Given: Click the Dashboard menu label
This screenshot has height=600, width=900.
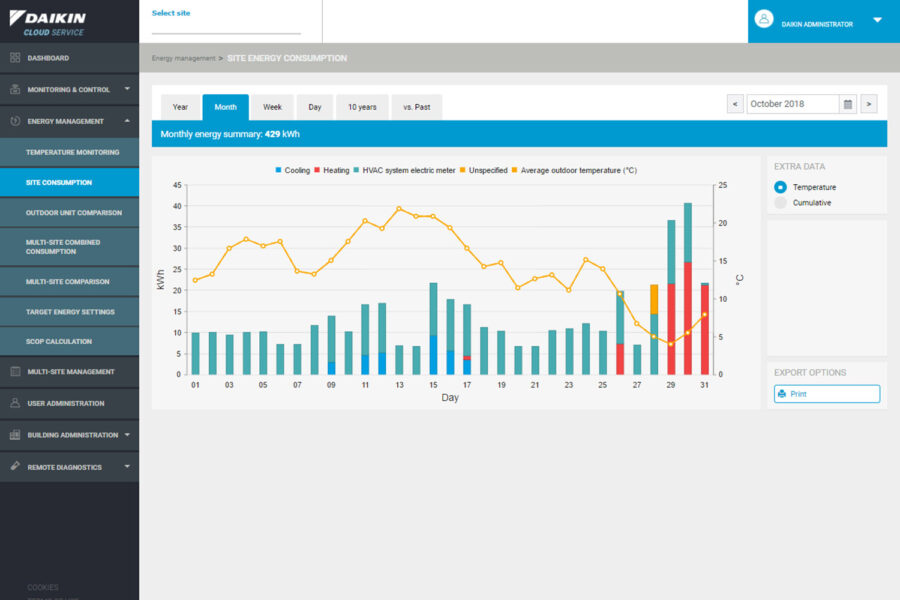Looking at the screenshot, I should [x=48, y=58].
